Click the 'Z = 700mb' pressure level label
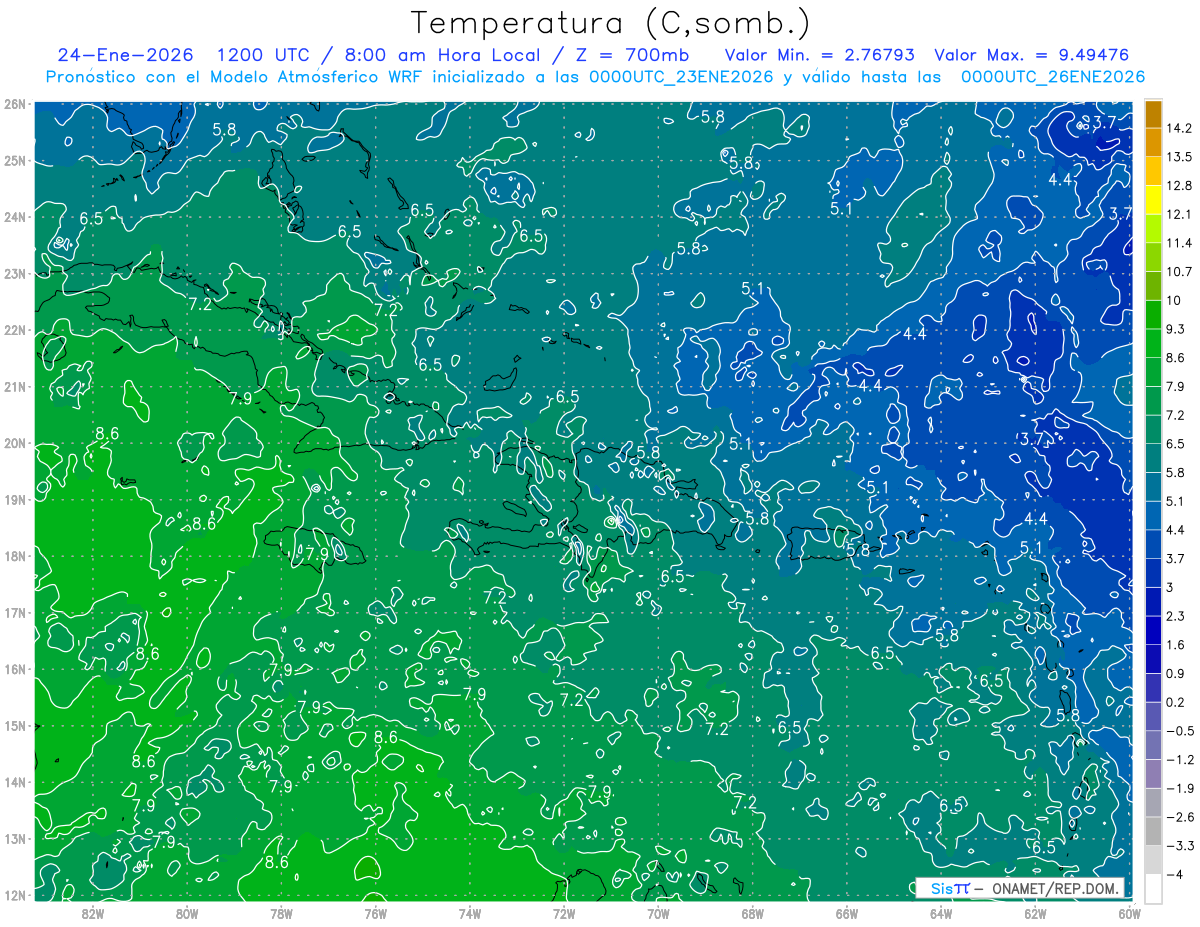The width and height of the screenshot is (1200, 927). (633, 55)
